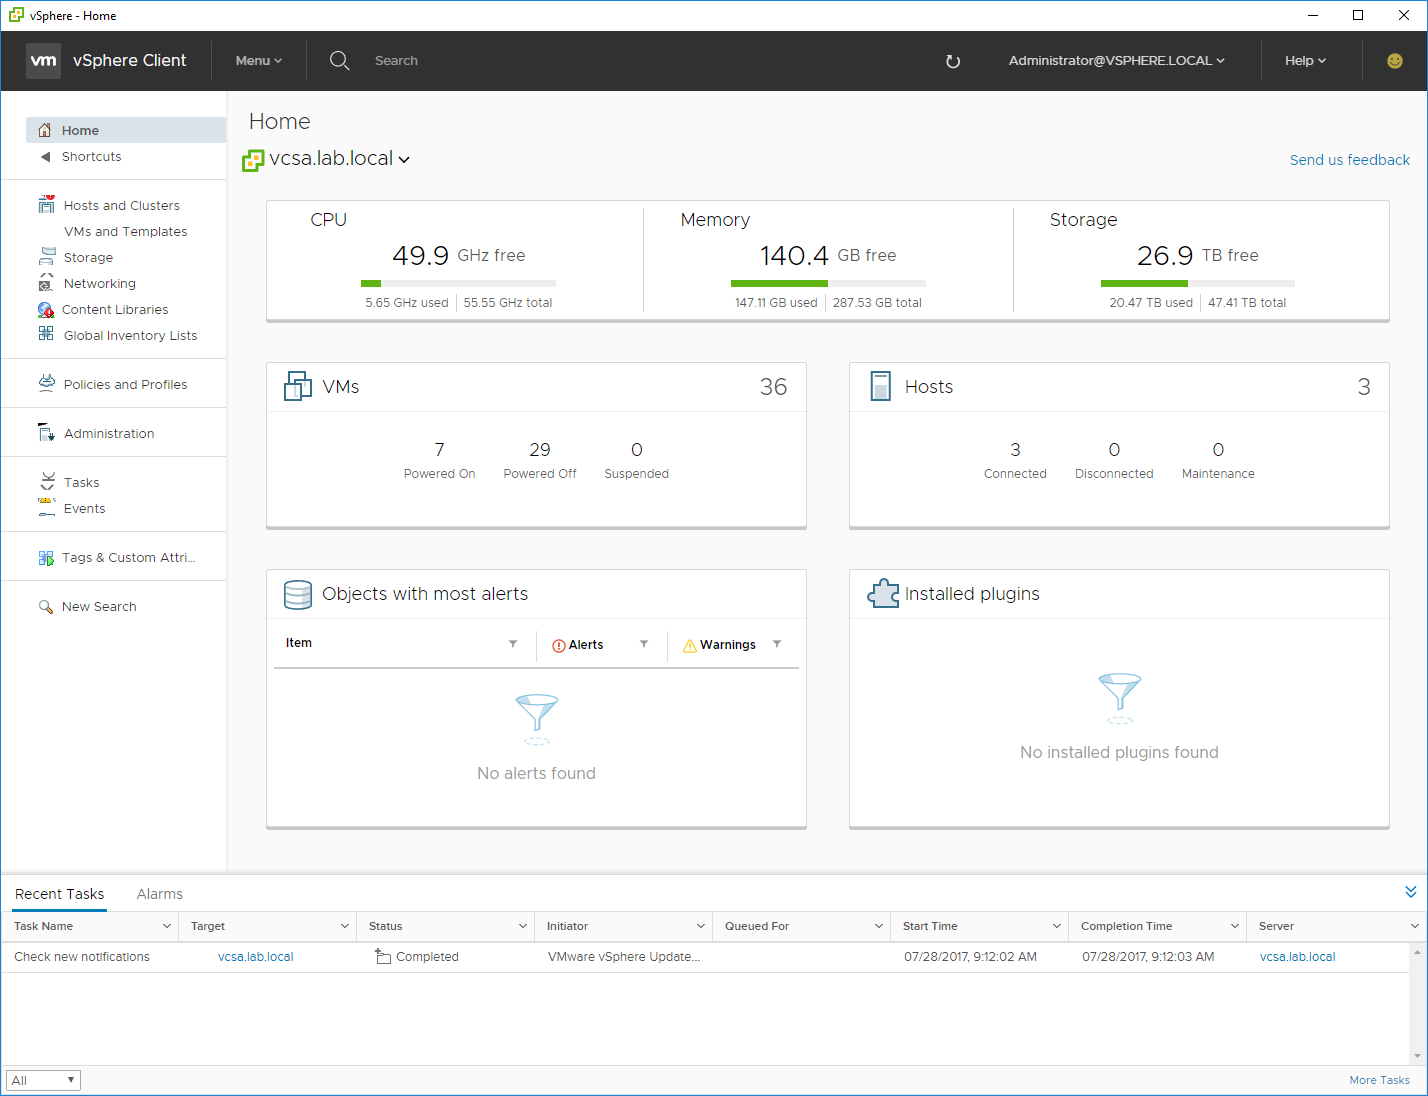Click the Content Libraries icon
1428x1096 pixels.
click(46, 309)
